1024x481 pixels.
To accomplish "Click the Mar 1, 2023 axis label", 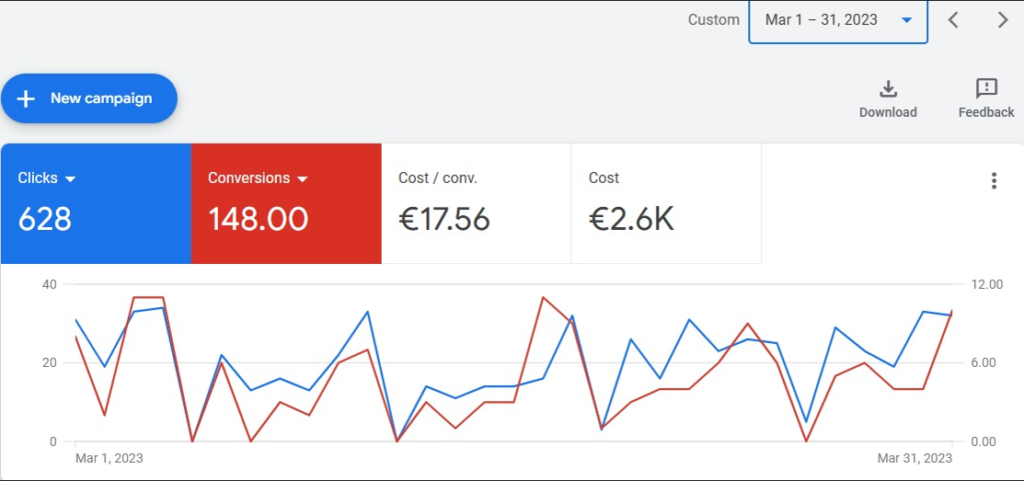I will tap(109, 458).
